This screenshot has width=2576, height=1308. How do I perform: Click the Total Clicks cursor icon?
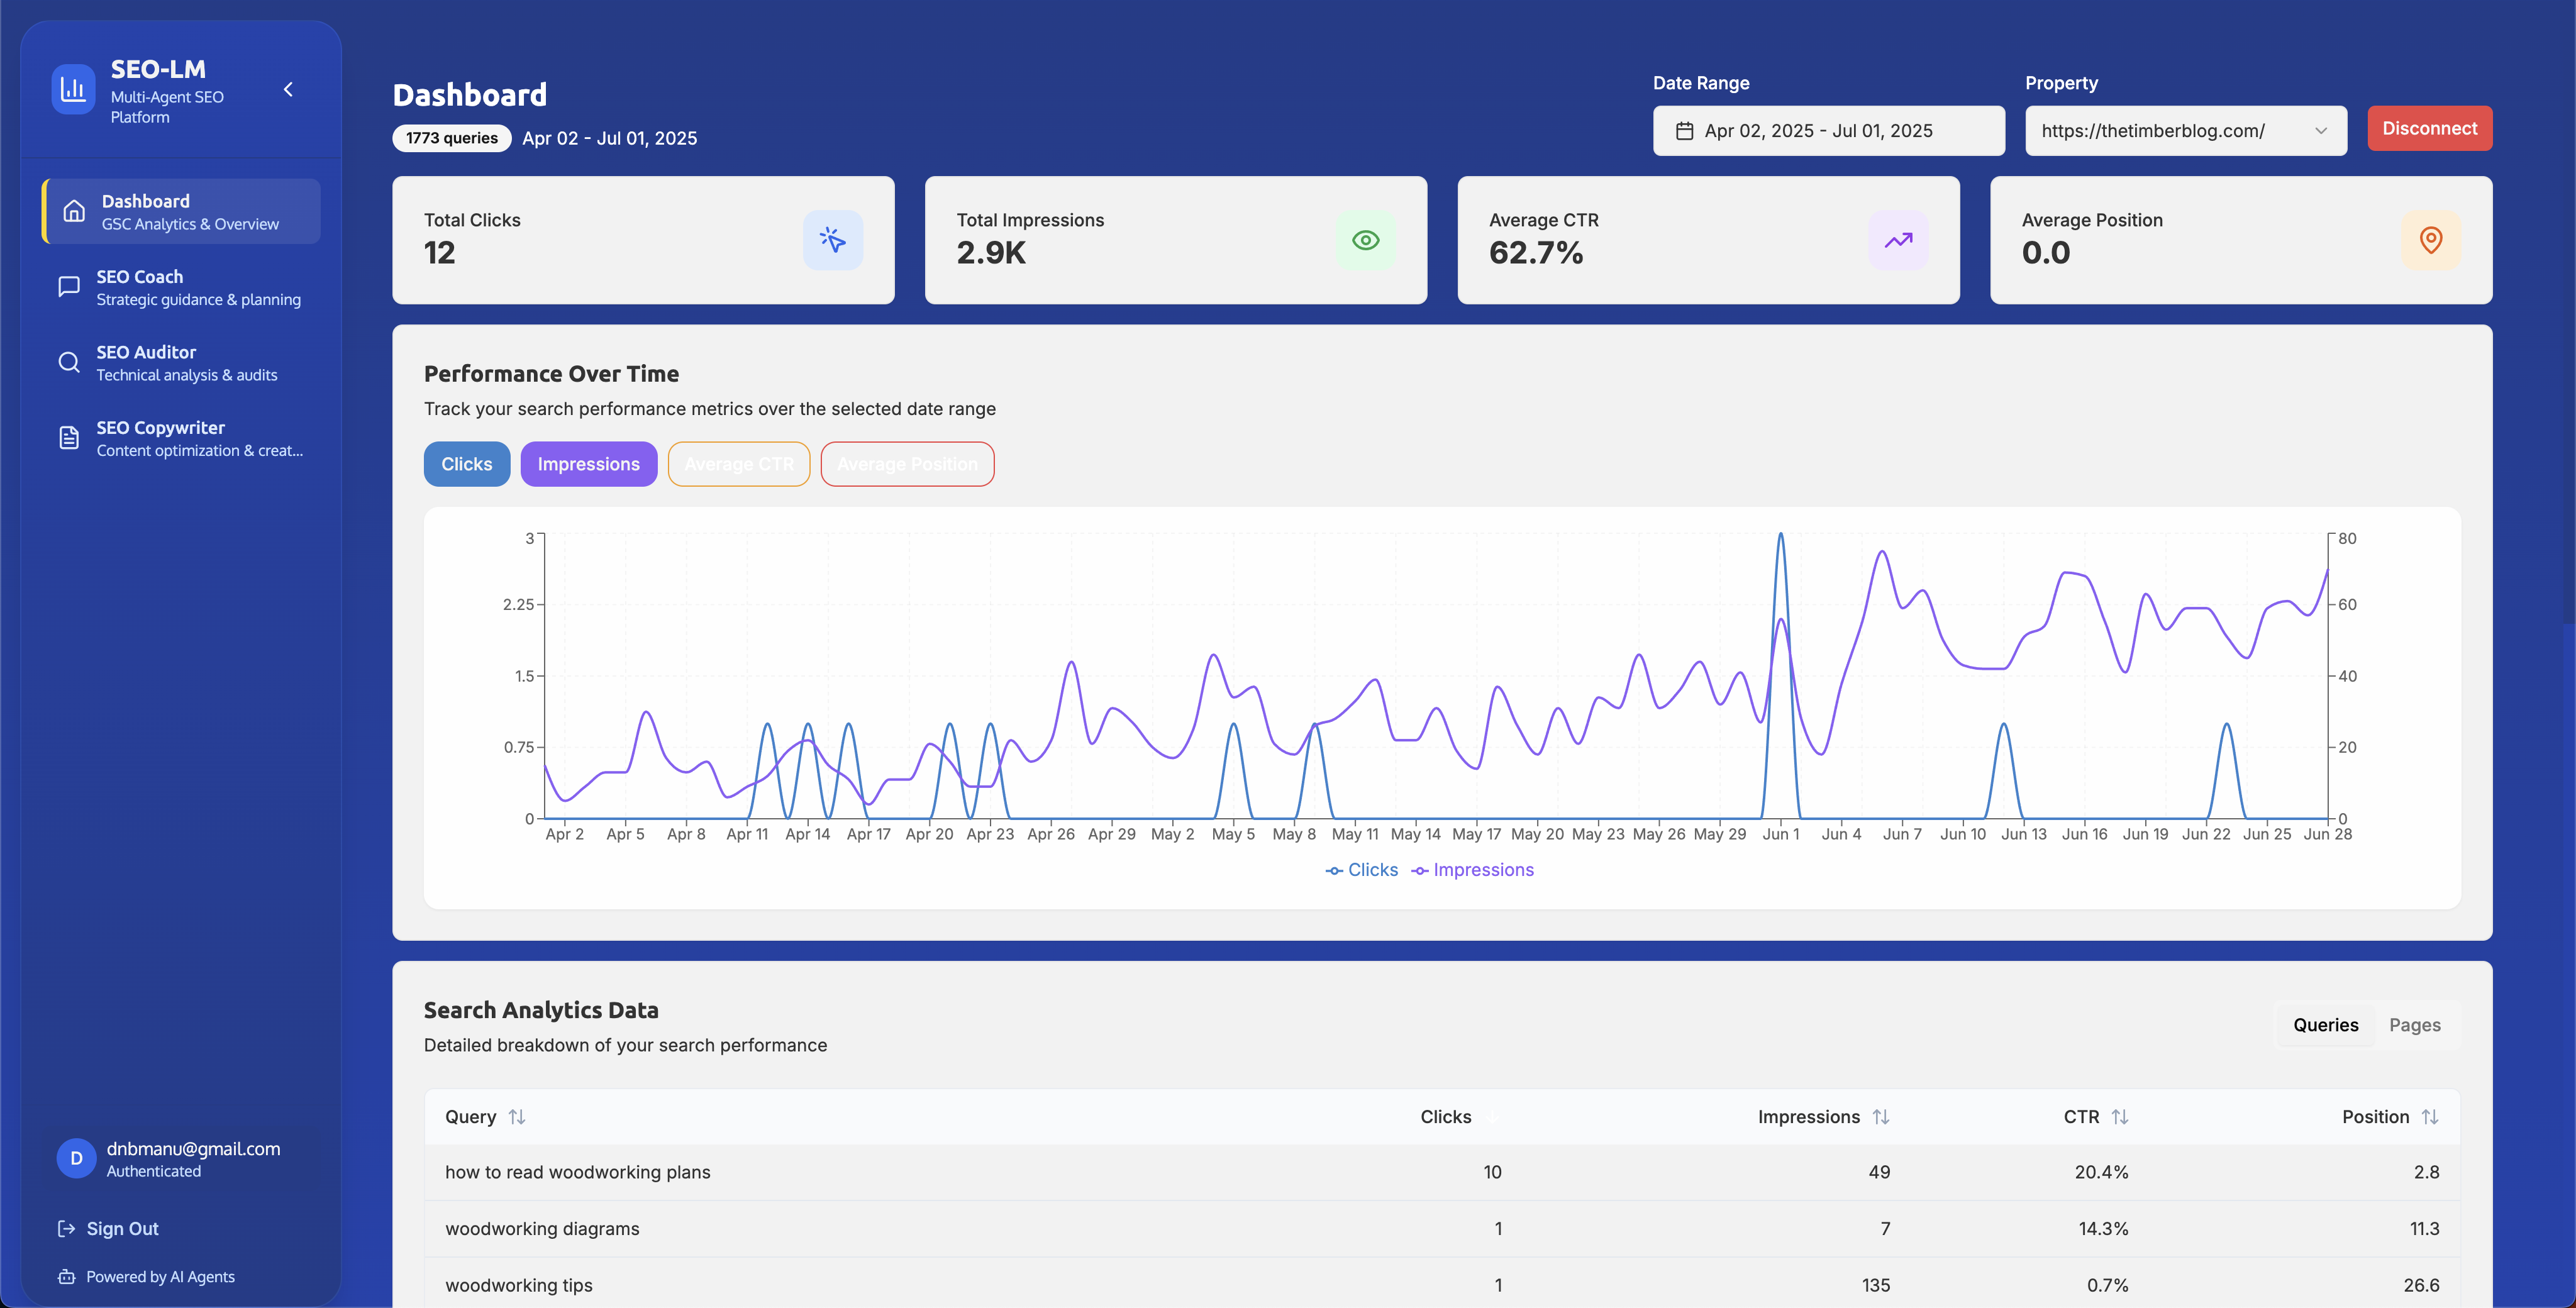click(x=832, y=240)
